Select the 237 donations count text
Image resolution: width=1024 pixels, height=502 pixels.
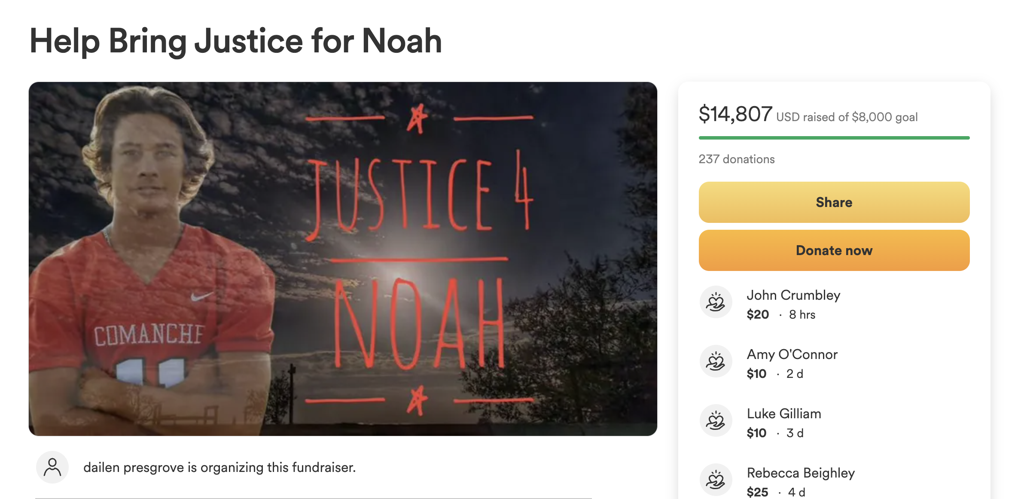[737, 159]
